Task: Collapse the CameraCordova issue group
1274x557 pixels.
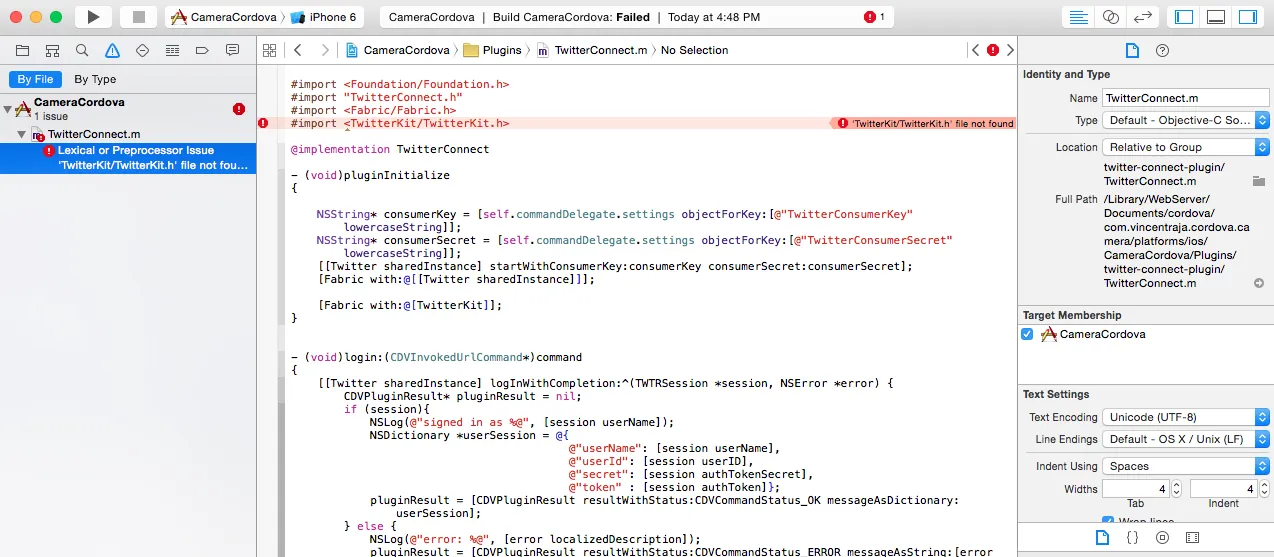Action: [8, 109]
